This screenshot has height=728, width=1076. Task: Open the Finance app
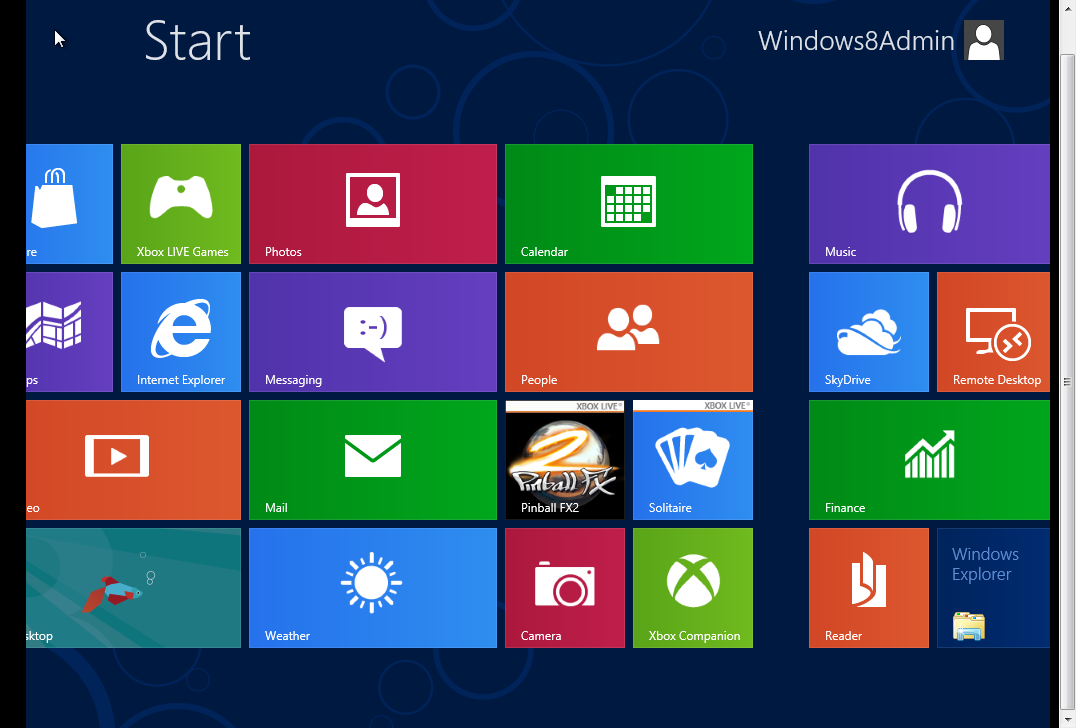point(928,460)
